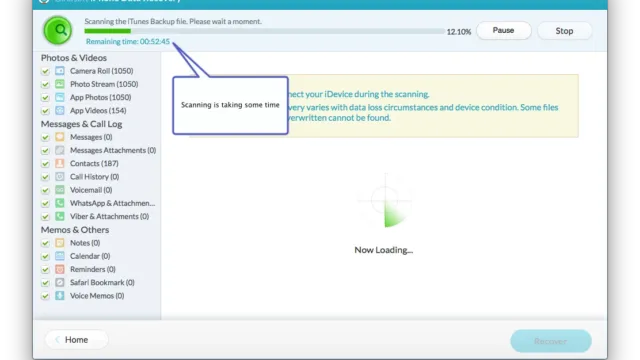Select the Viber & Attachments (0) label

click(109, 216)
